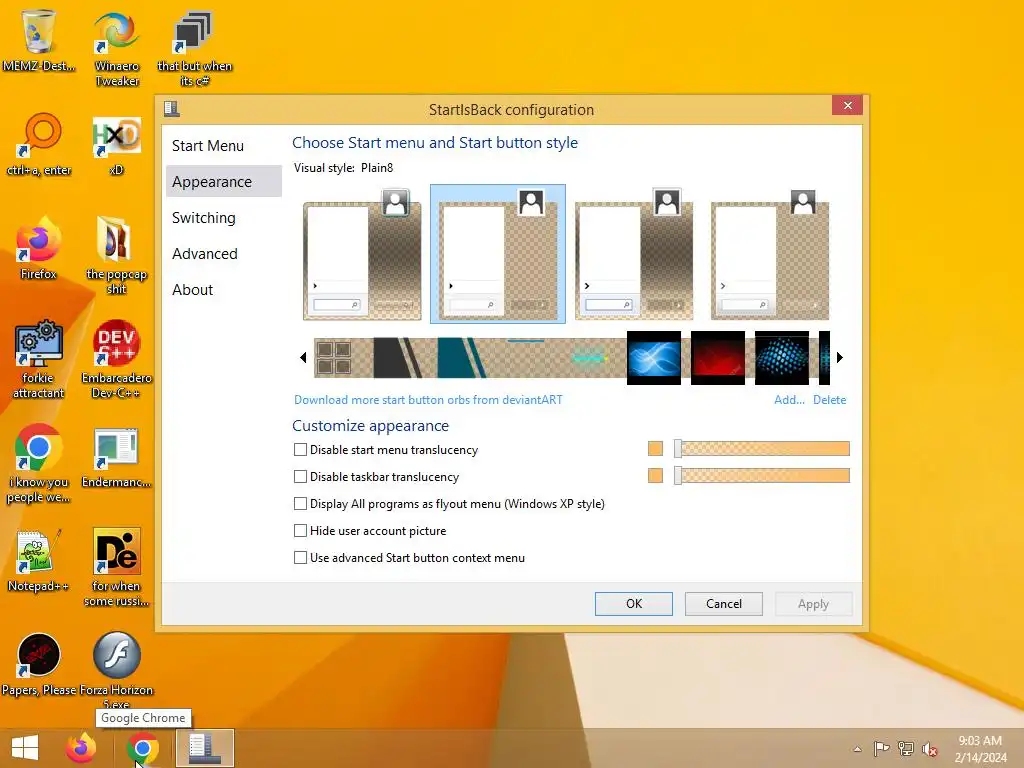Open the Windows Start button
Viewport: 1024px width, 768px height.
[x=25, y=748]
